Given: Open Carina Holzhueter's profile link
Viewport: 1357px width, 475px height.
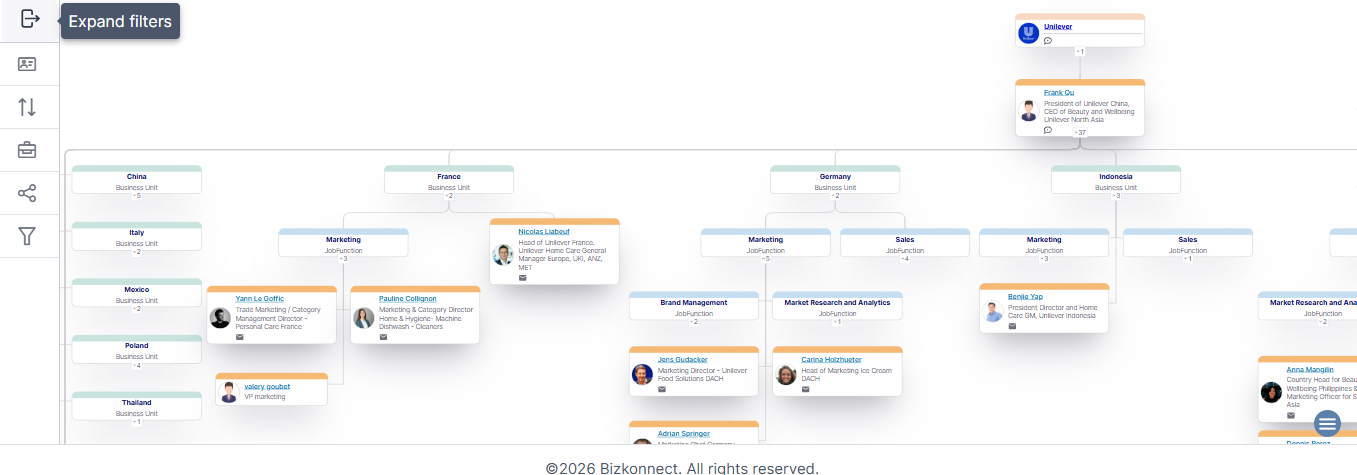Looking at the screenshot, I should pos(831,359).
